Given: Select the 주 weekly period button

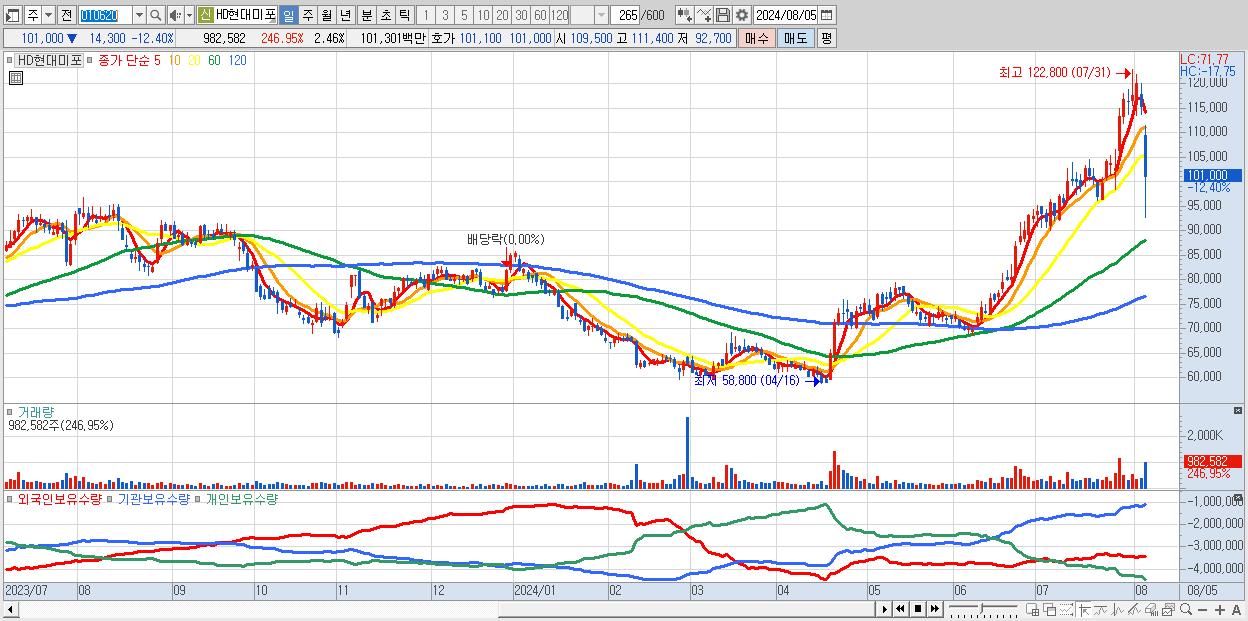Looking at the screenshot, I should coord(307,15).
